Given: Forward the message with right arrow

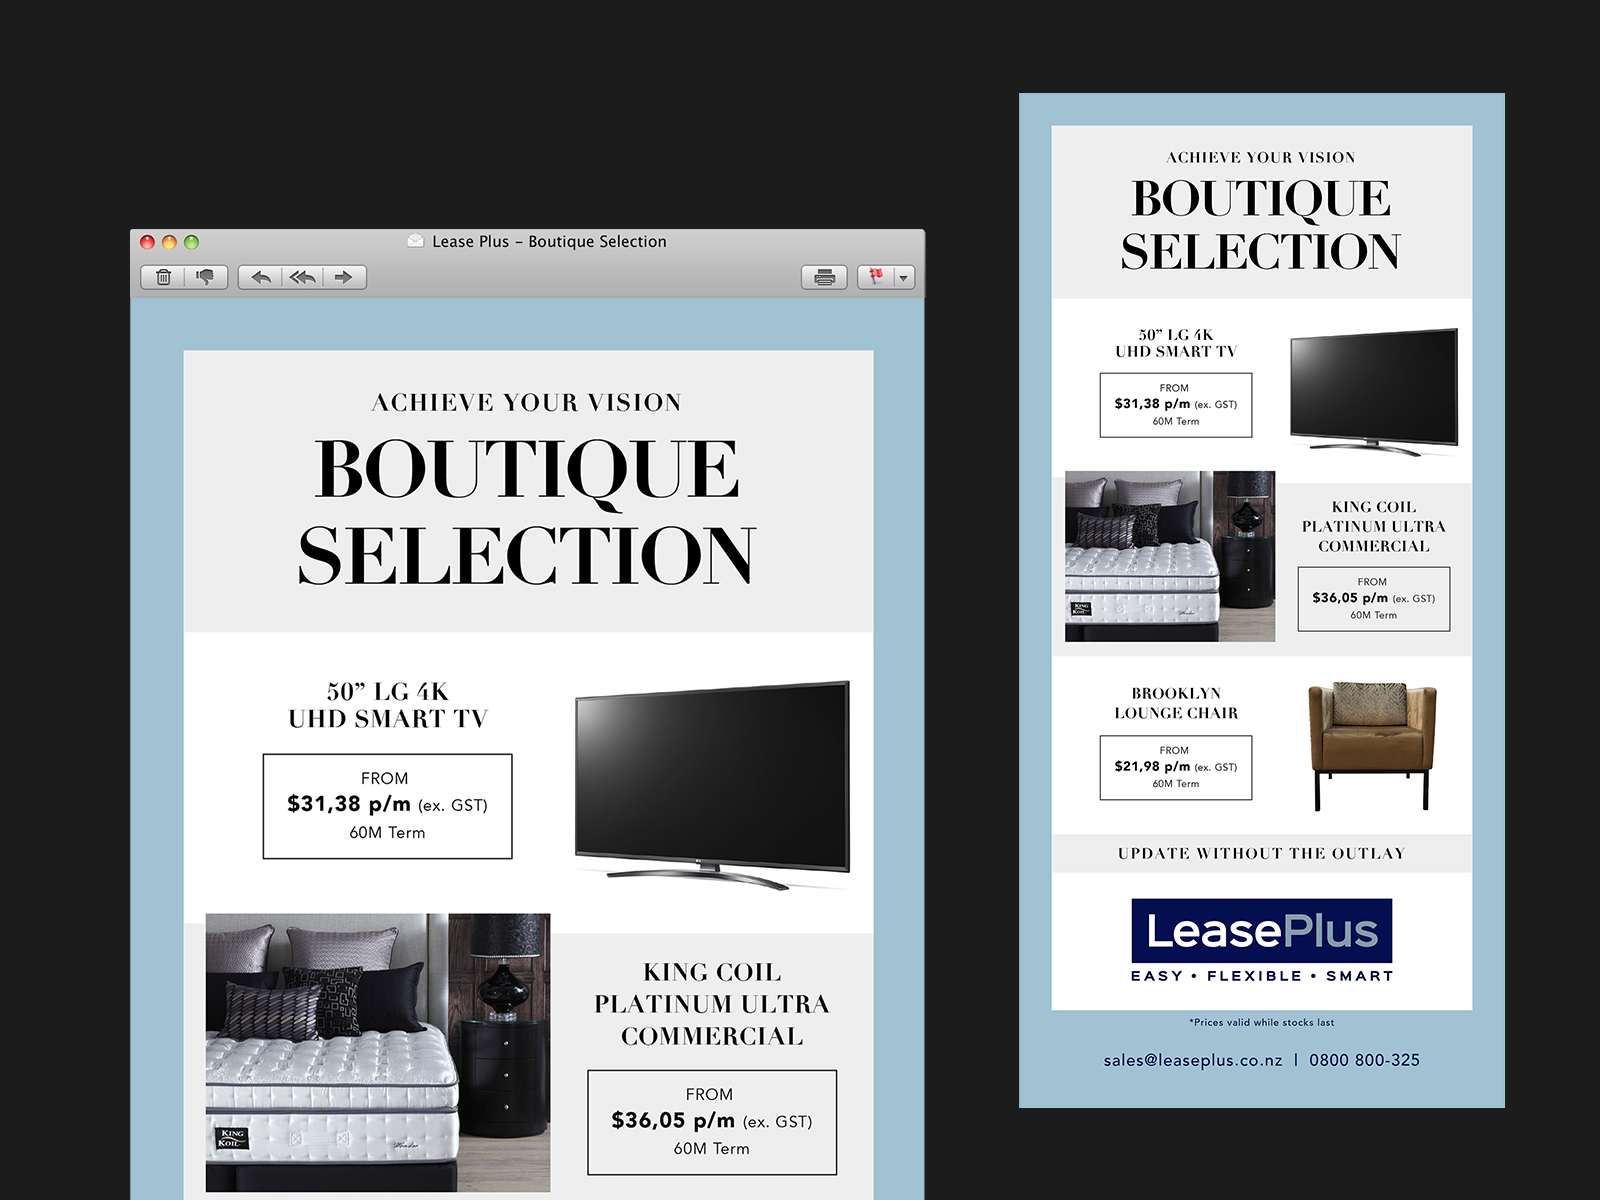Looking at the screenshot, I should point(344,277).
